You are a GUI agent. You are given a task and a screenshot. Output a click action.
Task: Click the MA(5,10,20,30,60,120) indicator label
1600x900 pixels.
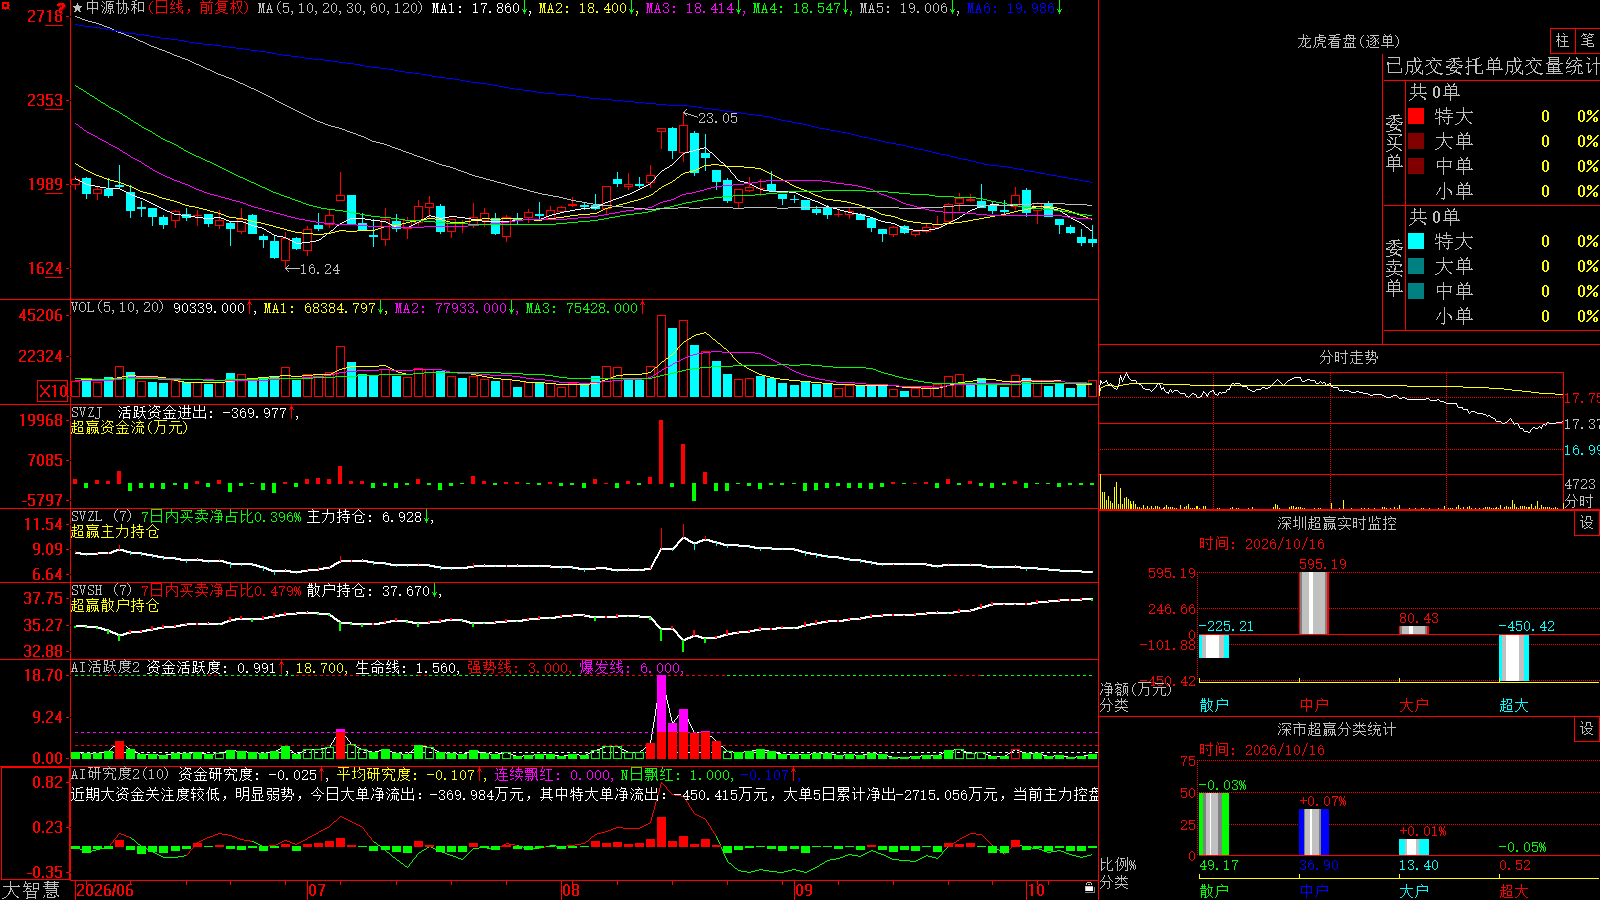(x=340, y=8)
